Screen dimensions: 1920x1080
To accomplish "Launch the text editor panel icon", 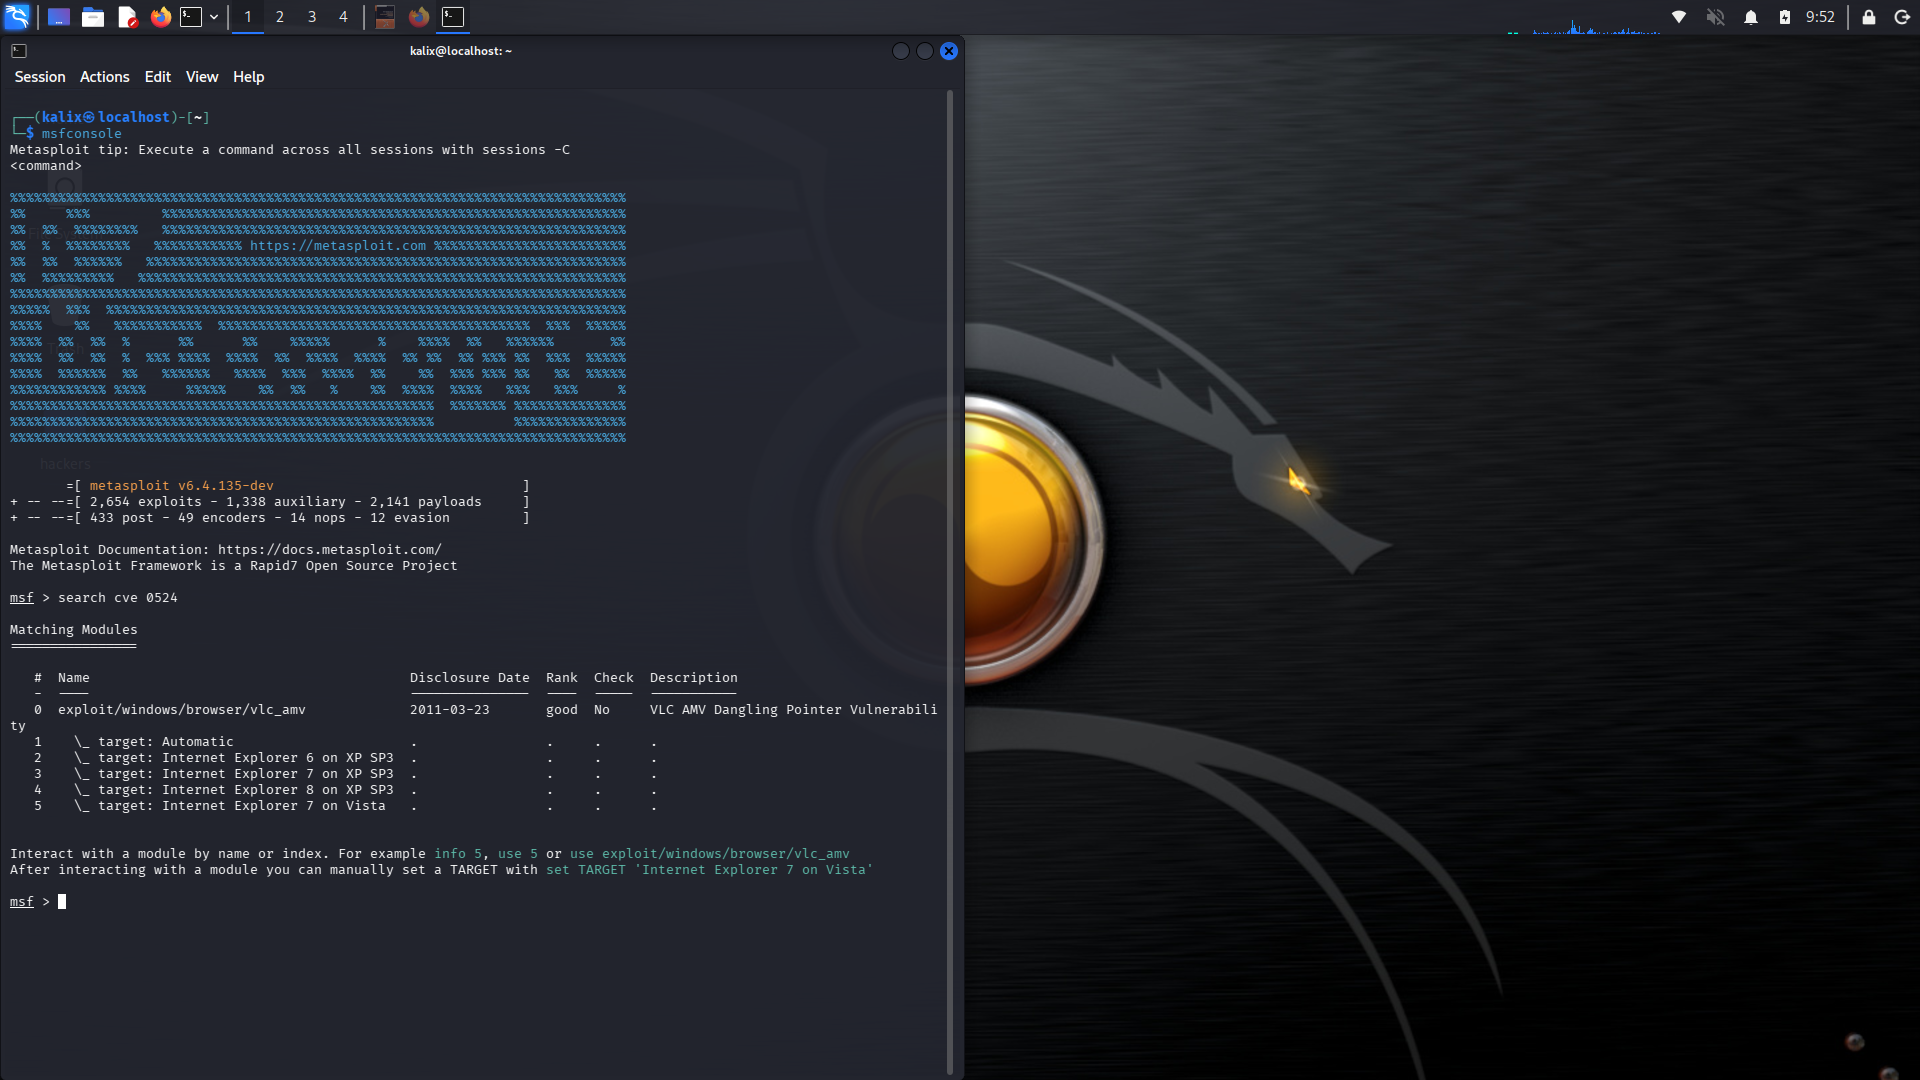I will point(127,17).
